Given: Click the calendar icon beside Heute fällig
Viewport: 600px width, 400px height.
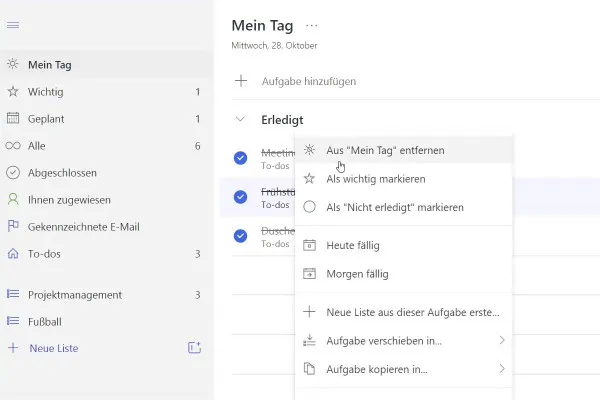Looking at the screenshot, I should coord(309,245).
